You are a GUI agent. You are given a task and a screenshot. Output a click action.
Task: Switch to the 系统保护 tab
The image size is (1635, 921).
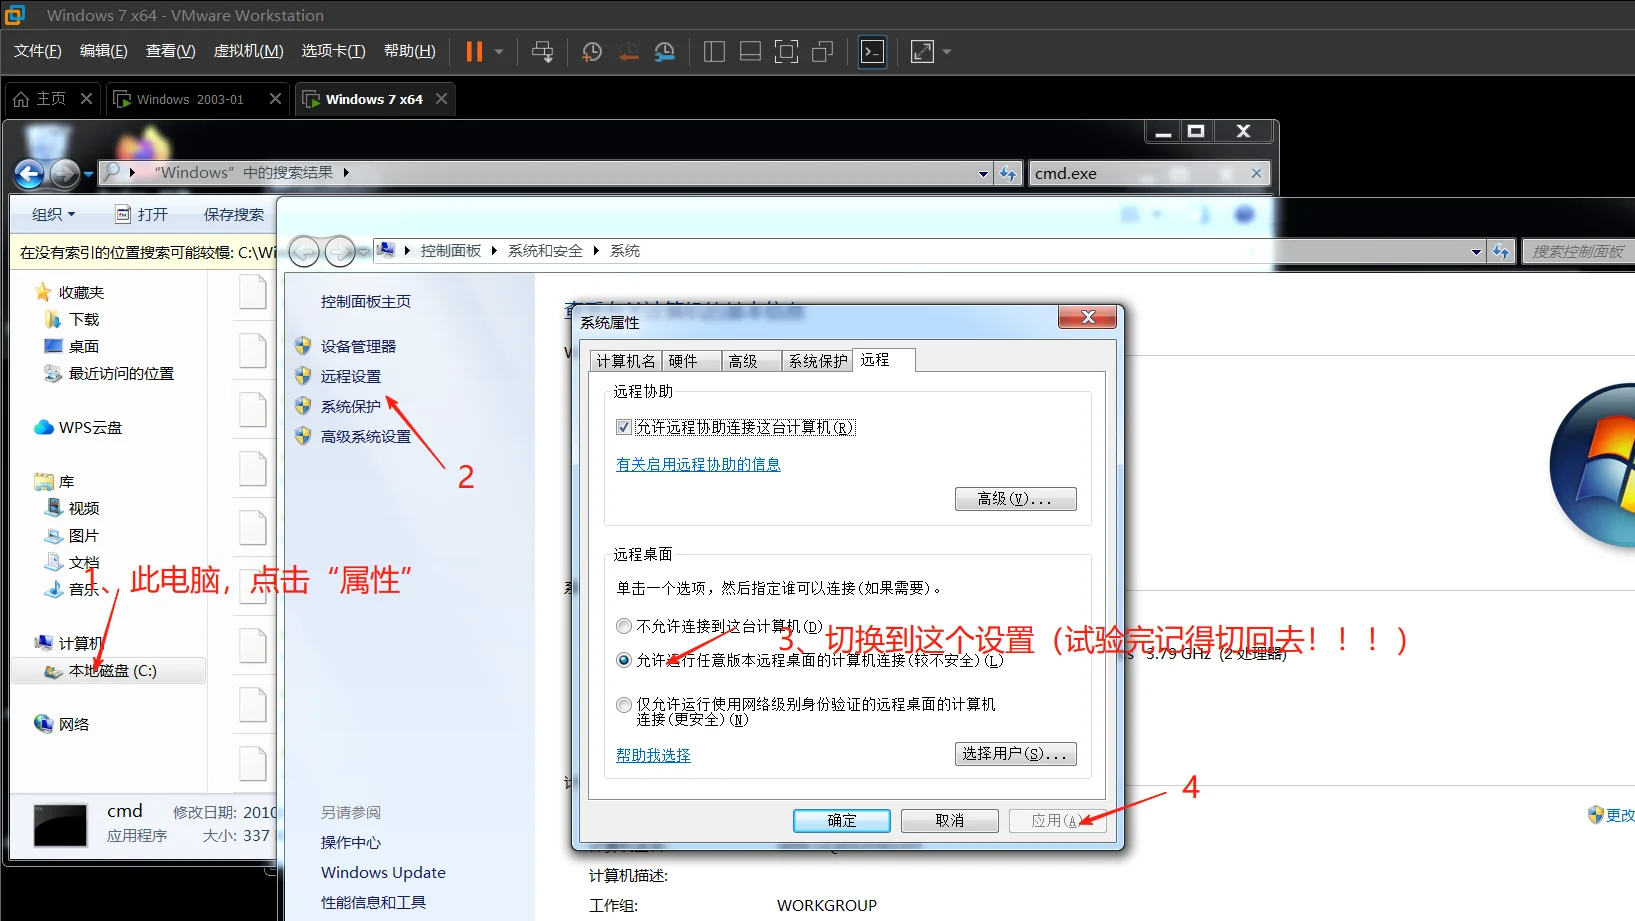coord(817,361)
